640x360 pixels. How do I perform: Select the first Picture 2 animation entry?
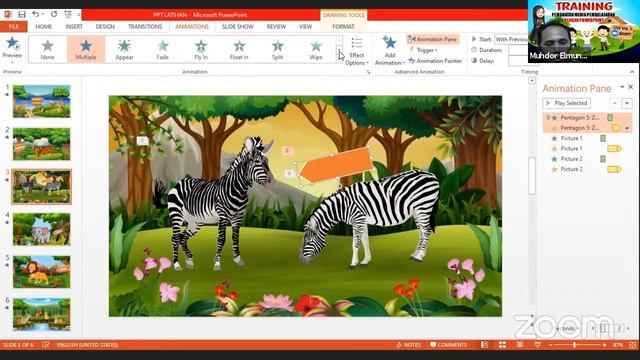pyautogui.click(x=587, y=159)
